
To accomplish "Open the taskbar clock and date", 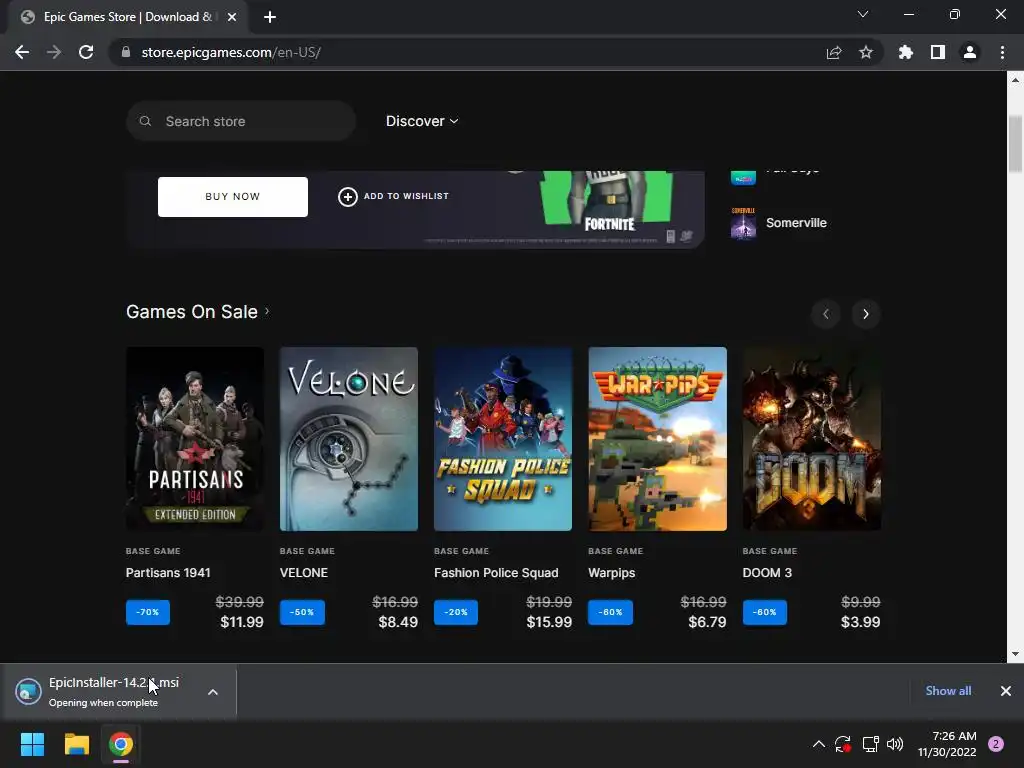I will coord(948,744).
